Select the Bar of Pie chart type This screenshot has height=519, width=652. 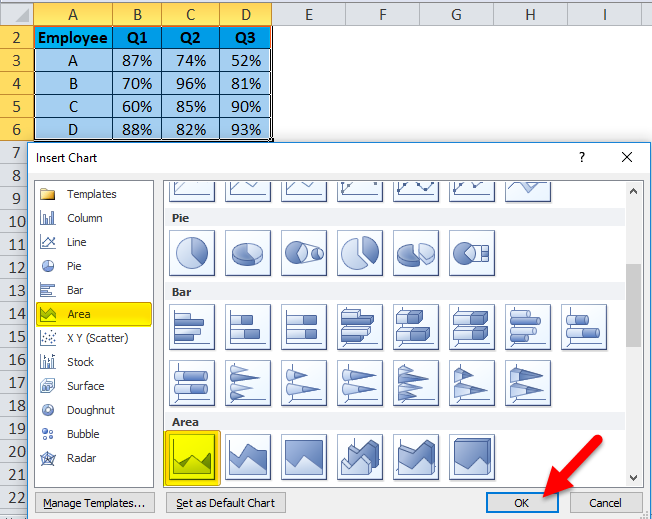pyautogui.click(x=472, y=253)
